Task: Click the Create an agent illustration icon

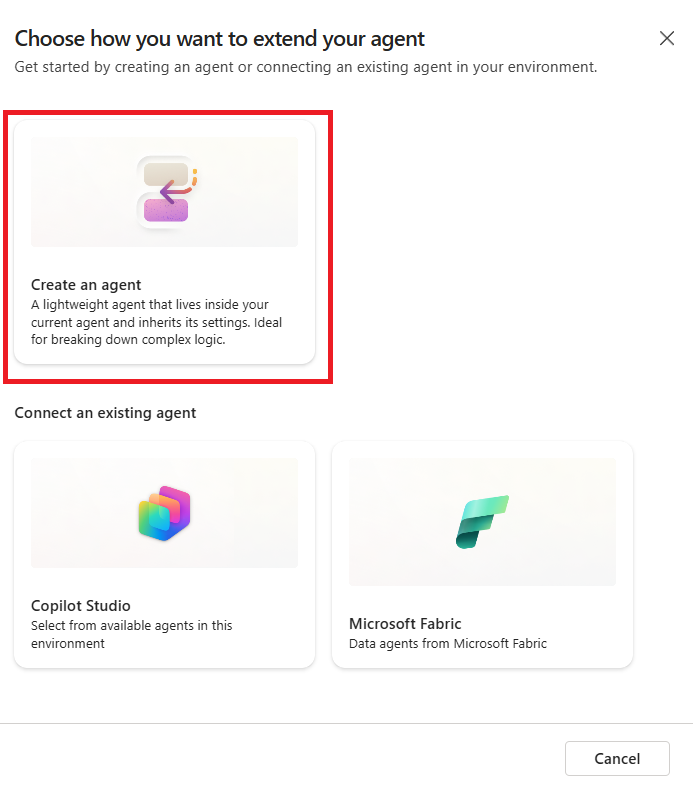Action: tap(165, 192)
